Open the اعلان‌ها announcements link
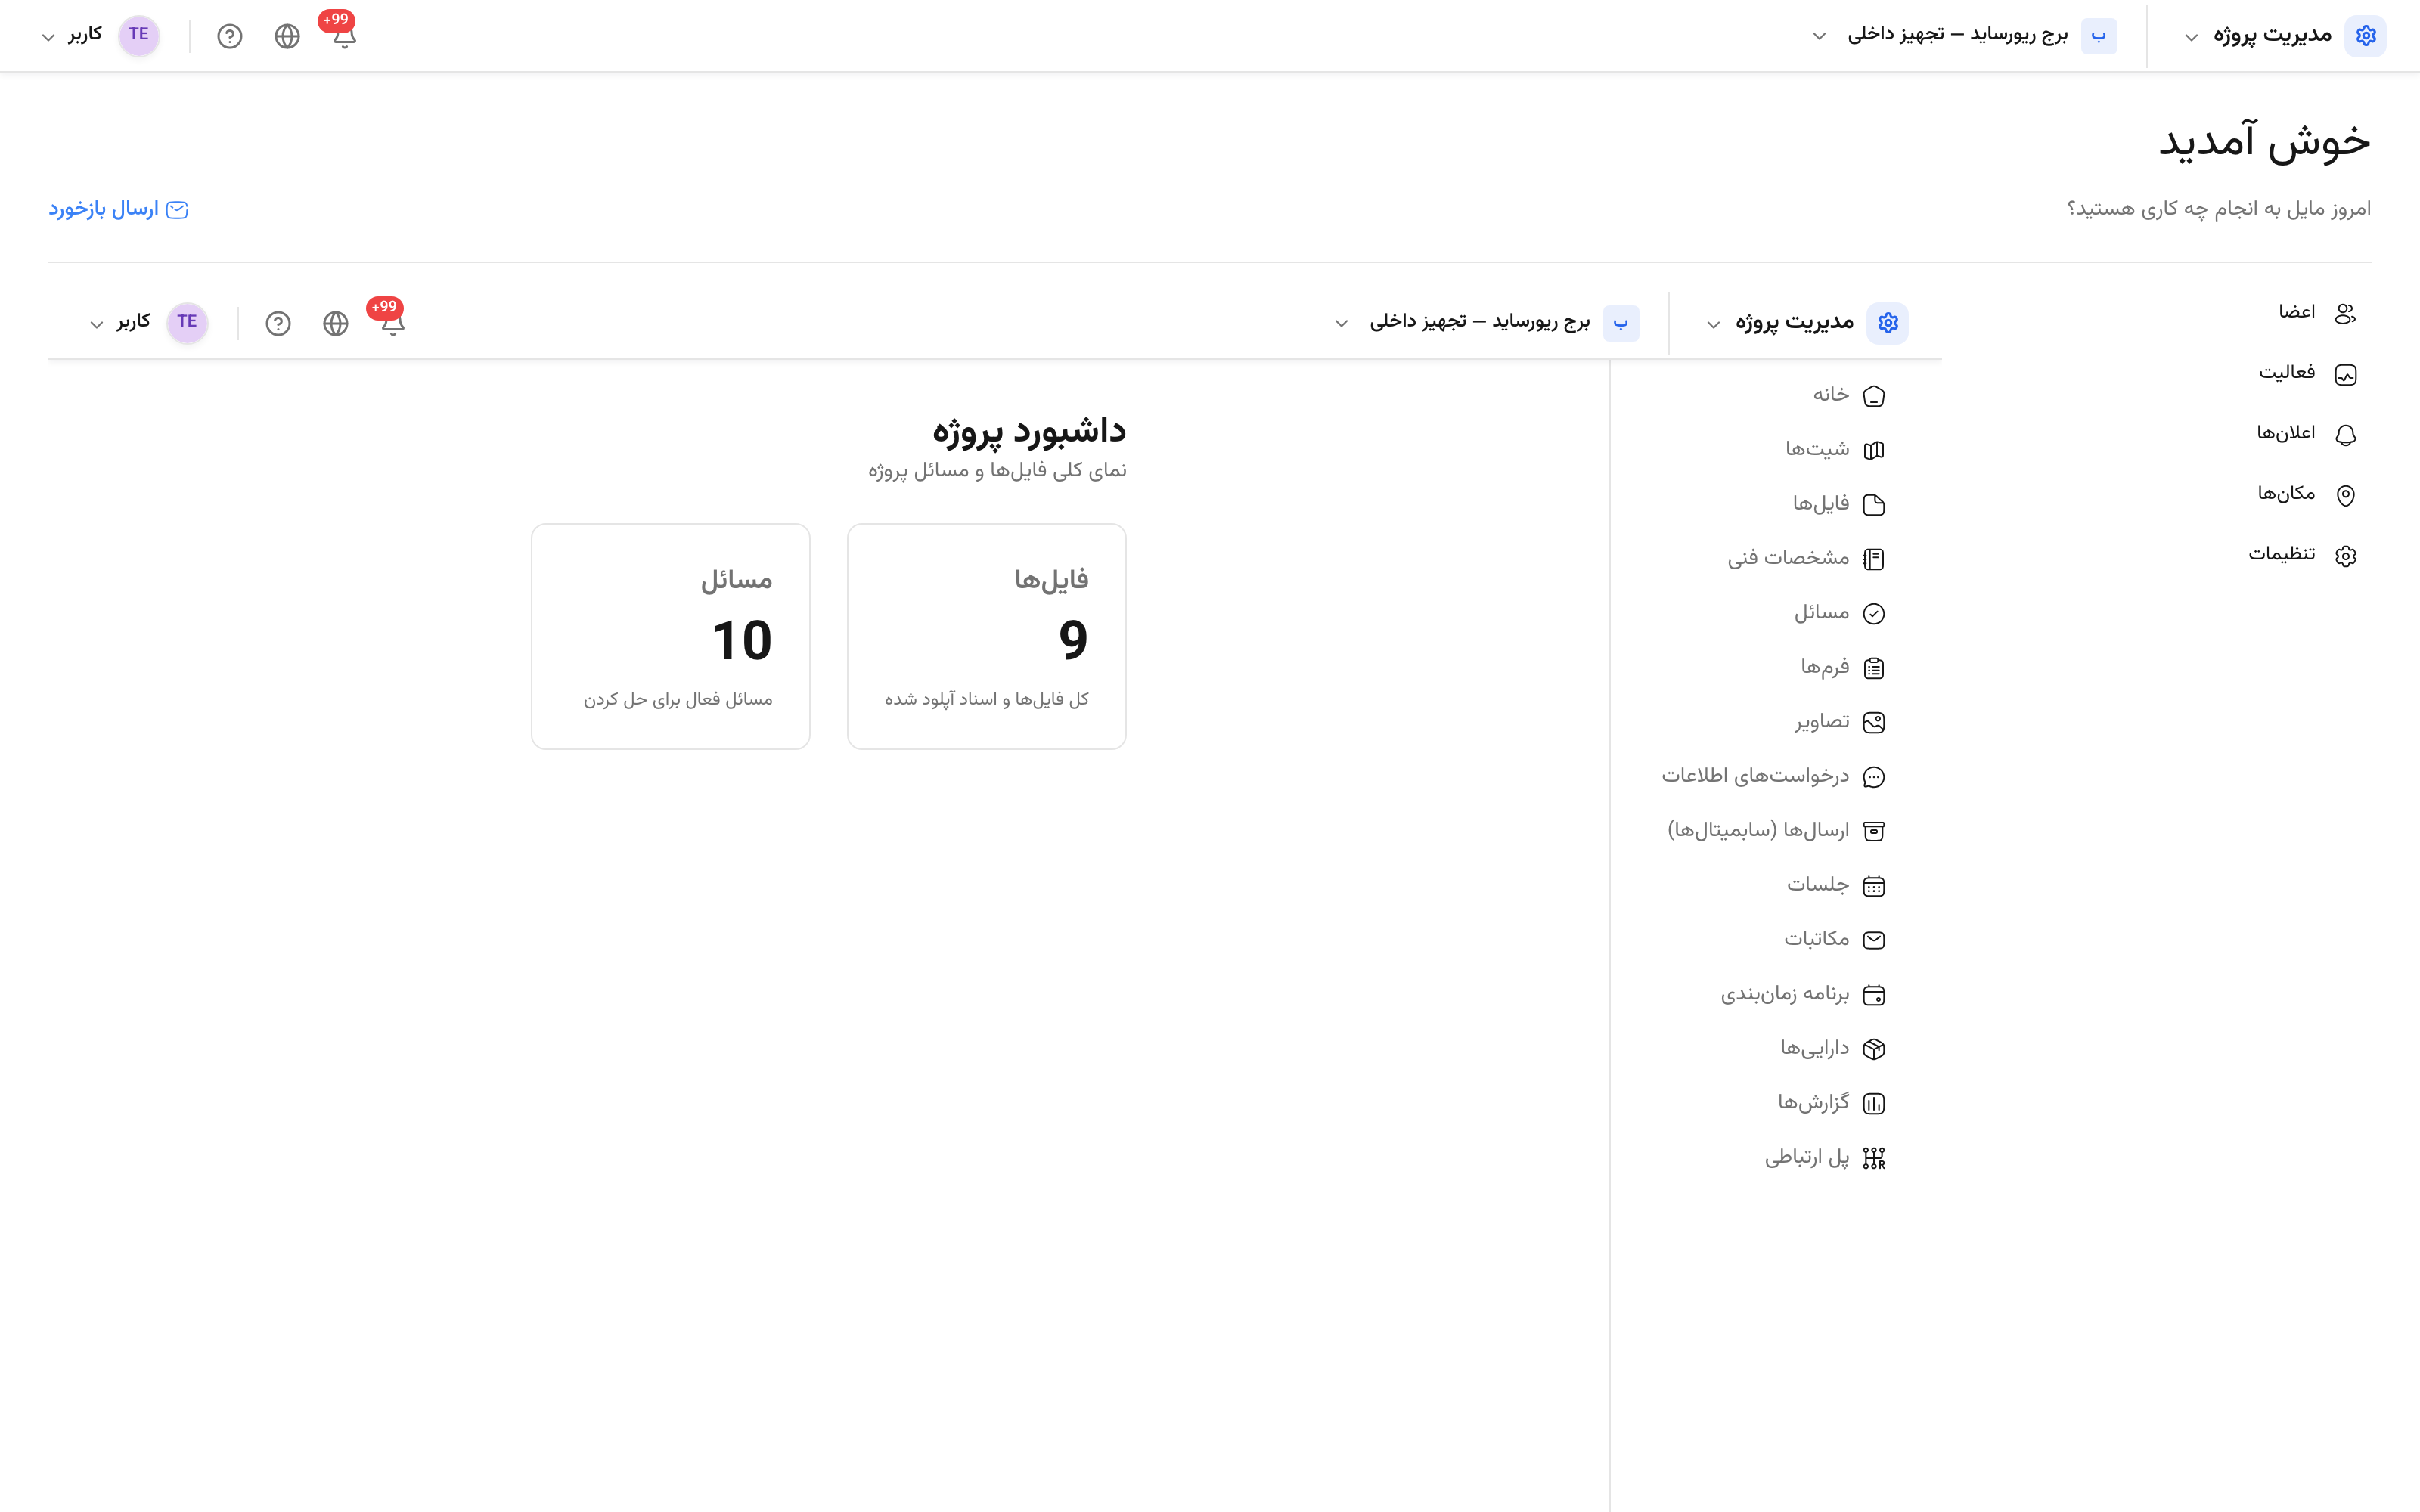The width and height of the screenshot is (2420, 1512). point(2306,434)
